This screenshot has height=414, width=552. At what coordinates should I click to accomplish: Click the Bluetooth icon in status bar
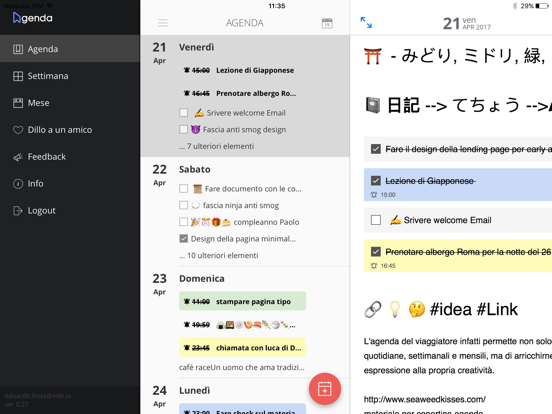(514, 6)
